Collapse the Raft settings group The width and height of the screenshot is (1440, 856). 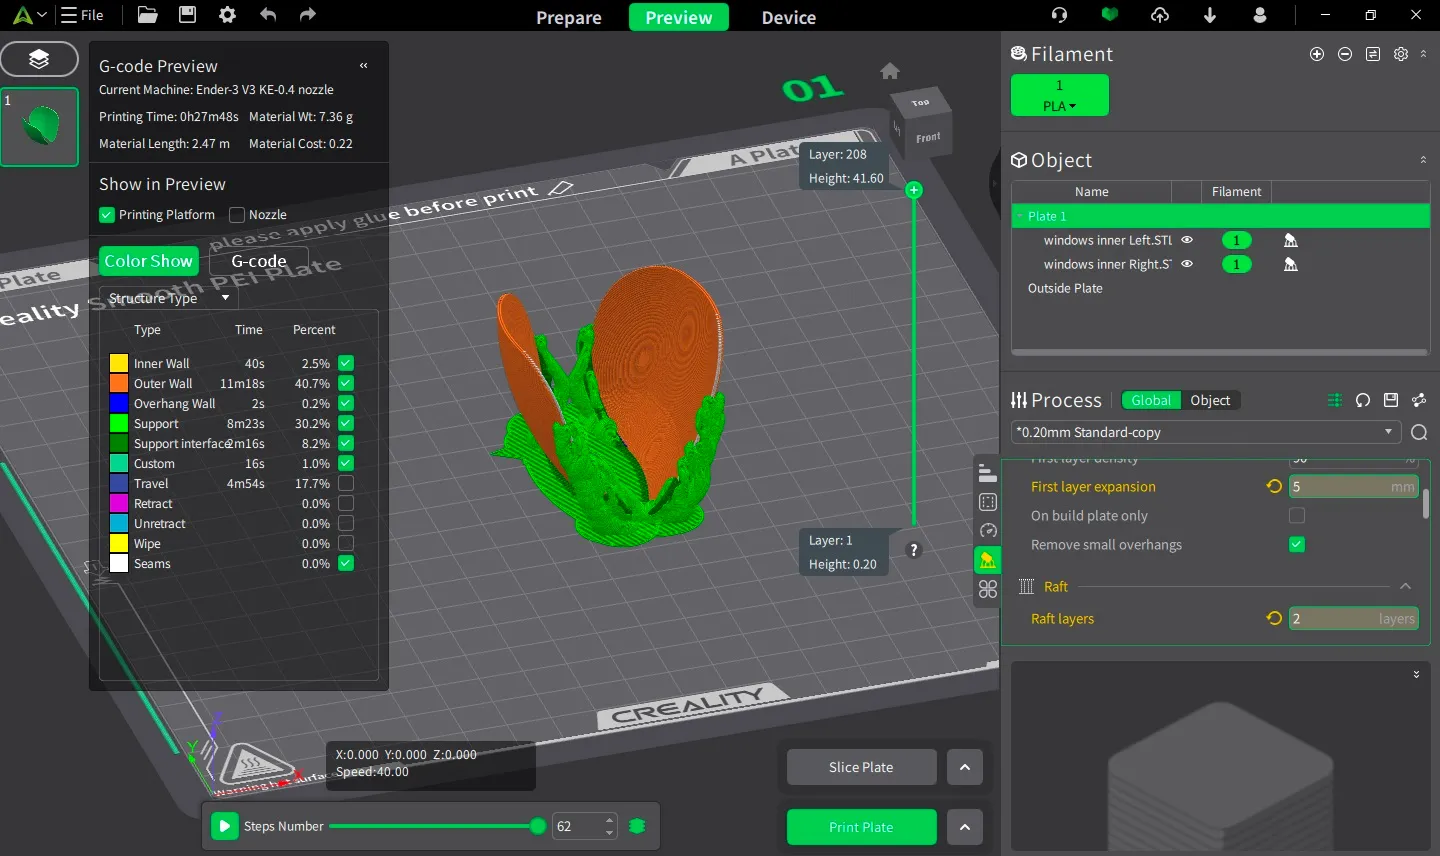[1405, 586]
